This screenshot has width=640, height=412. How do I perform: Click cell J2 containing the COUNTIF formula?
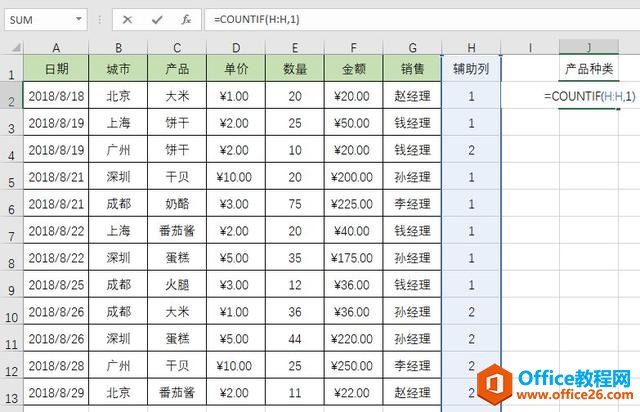589,96
